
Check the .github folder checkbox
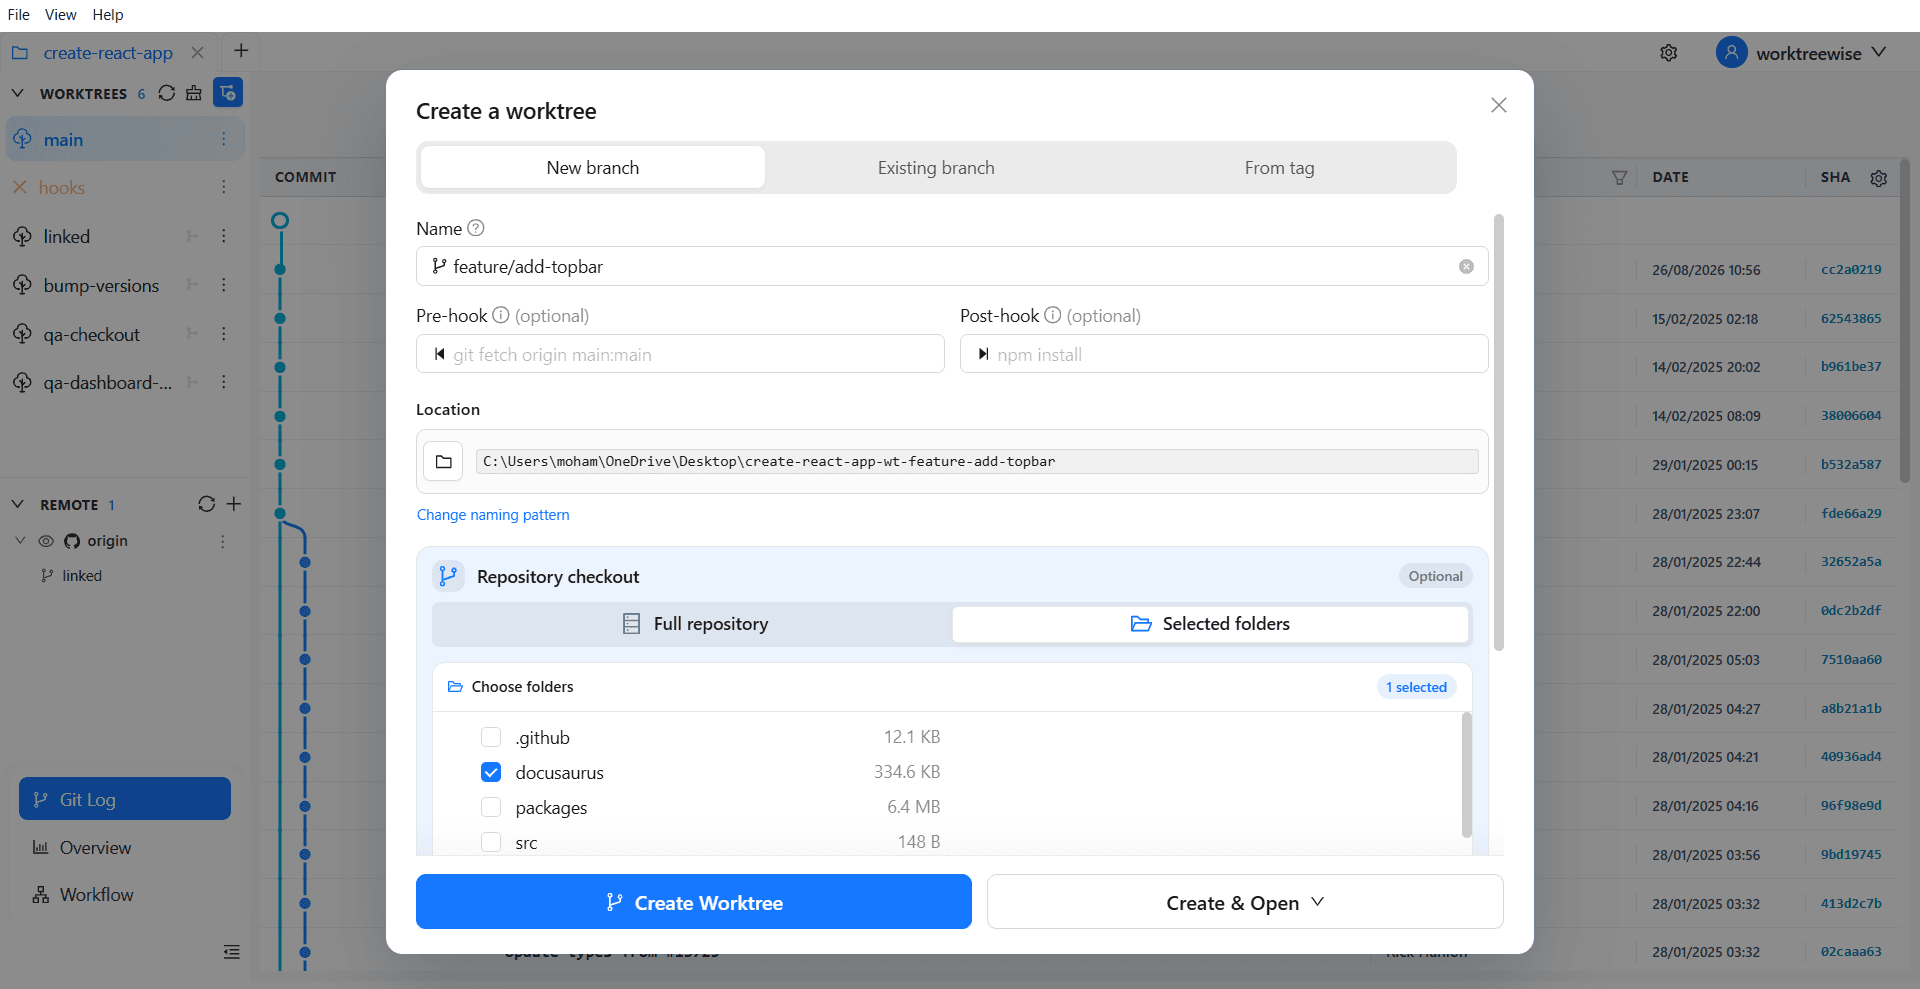pos(491,737)
